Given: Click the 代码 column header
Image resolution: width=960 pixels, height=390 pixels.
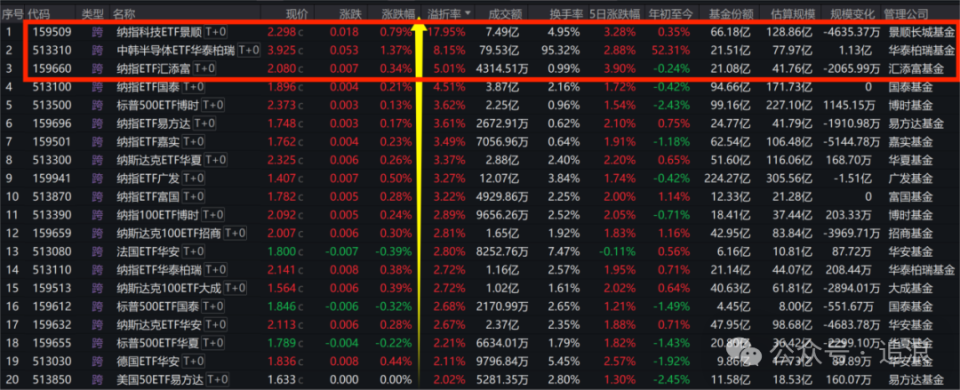Looking at the screenshot, I should (x=40, y=13).
